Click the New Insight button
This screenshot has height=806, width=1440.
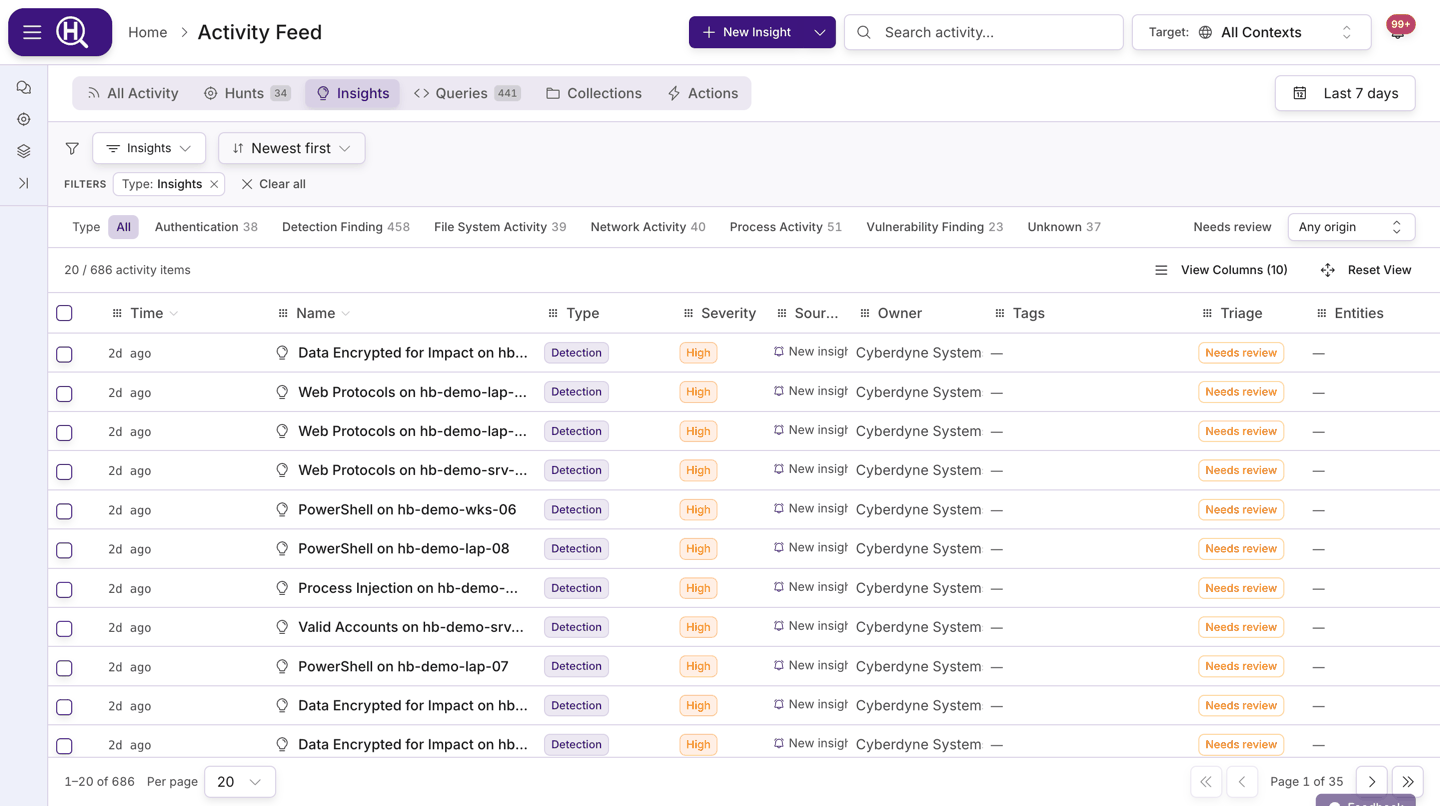pyautogui.click(x=747, y=32)
